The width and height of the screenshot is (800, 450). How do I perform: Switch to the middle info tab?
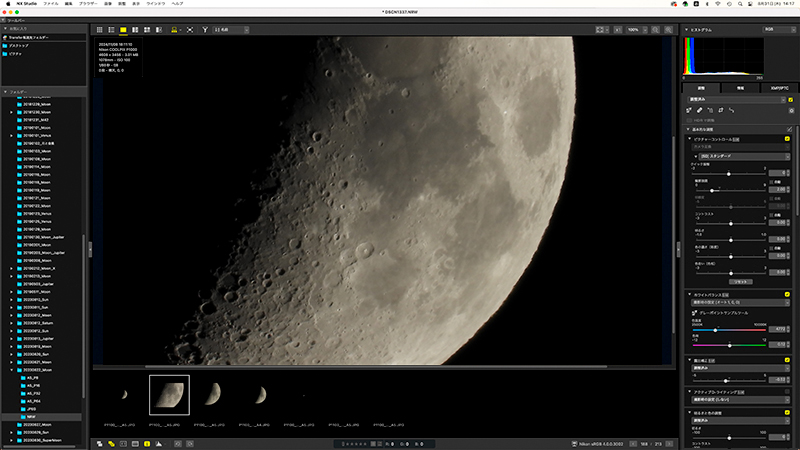pyautogui.click(x=740, y=88)
